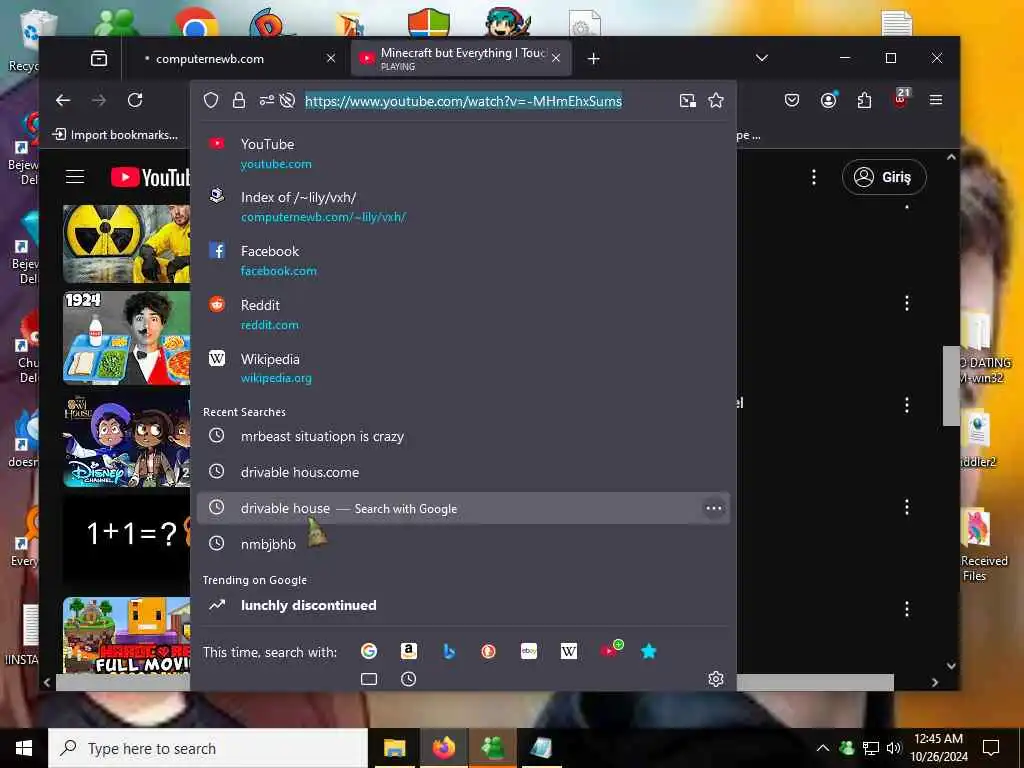List all tabs with the chevron dropdown
1024x768 pixels.
tap(761, 58)
